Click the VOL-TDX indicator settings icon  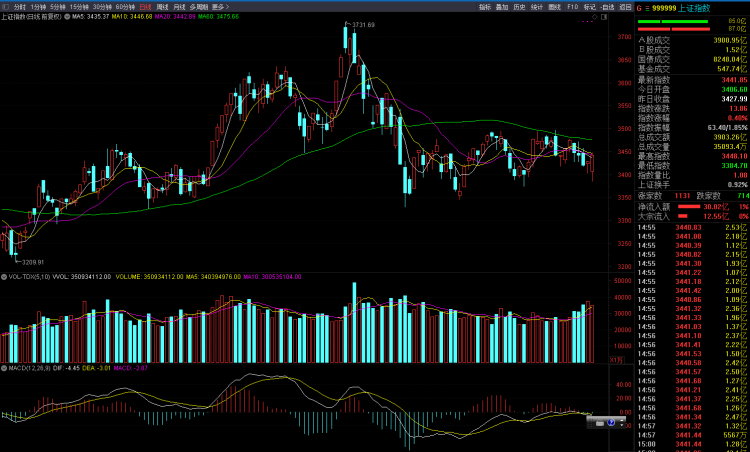click(x=4, y=276)
